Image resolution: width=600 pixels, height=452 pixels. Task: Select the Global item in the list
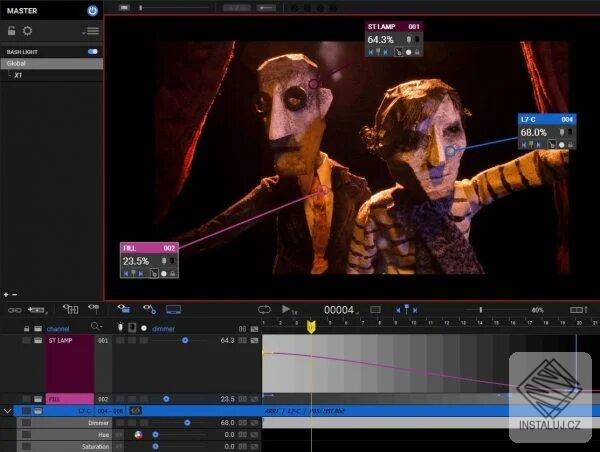pyautogui.click(x=52, y=64)
